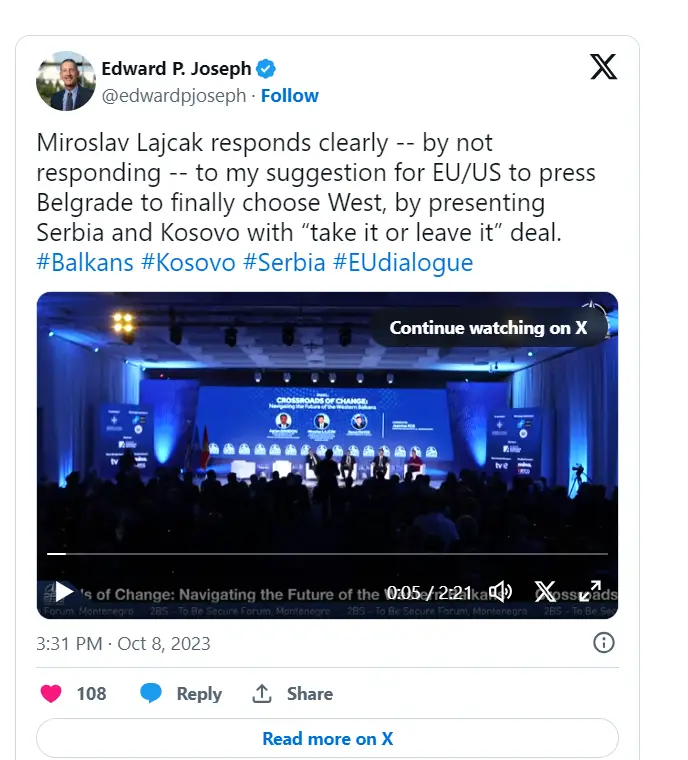Click the blue verified badge
This screenshot has width=688, height=760.
(x=266, y=69)
